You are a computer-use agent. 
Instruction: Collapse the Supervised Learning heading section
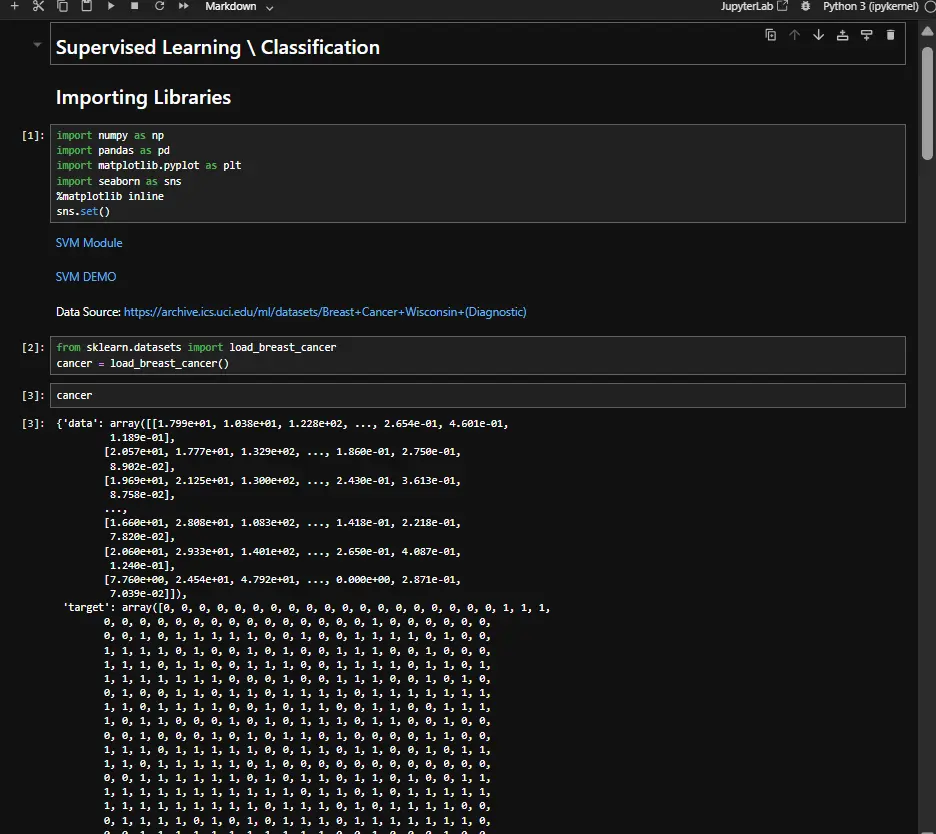[37, 45]
